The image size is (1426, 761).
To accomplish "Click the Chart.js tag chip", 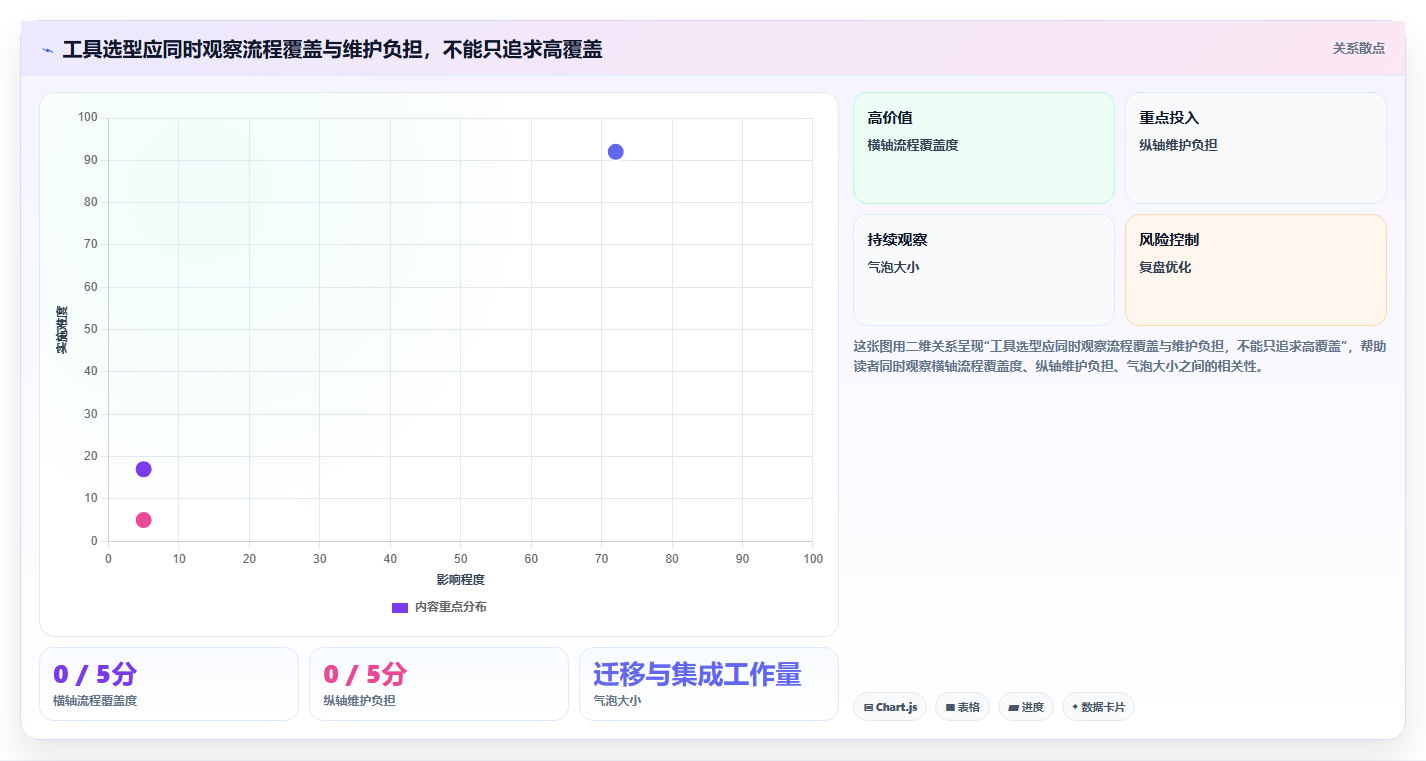I will point(890,707).
